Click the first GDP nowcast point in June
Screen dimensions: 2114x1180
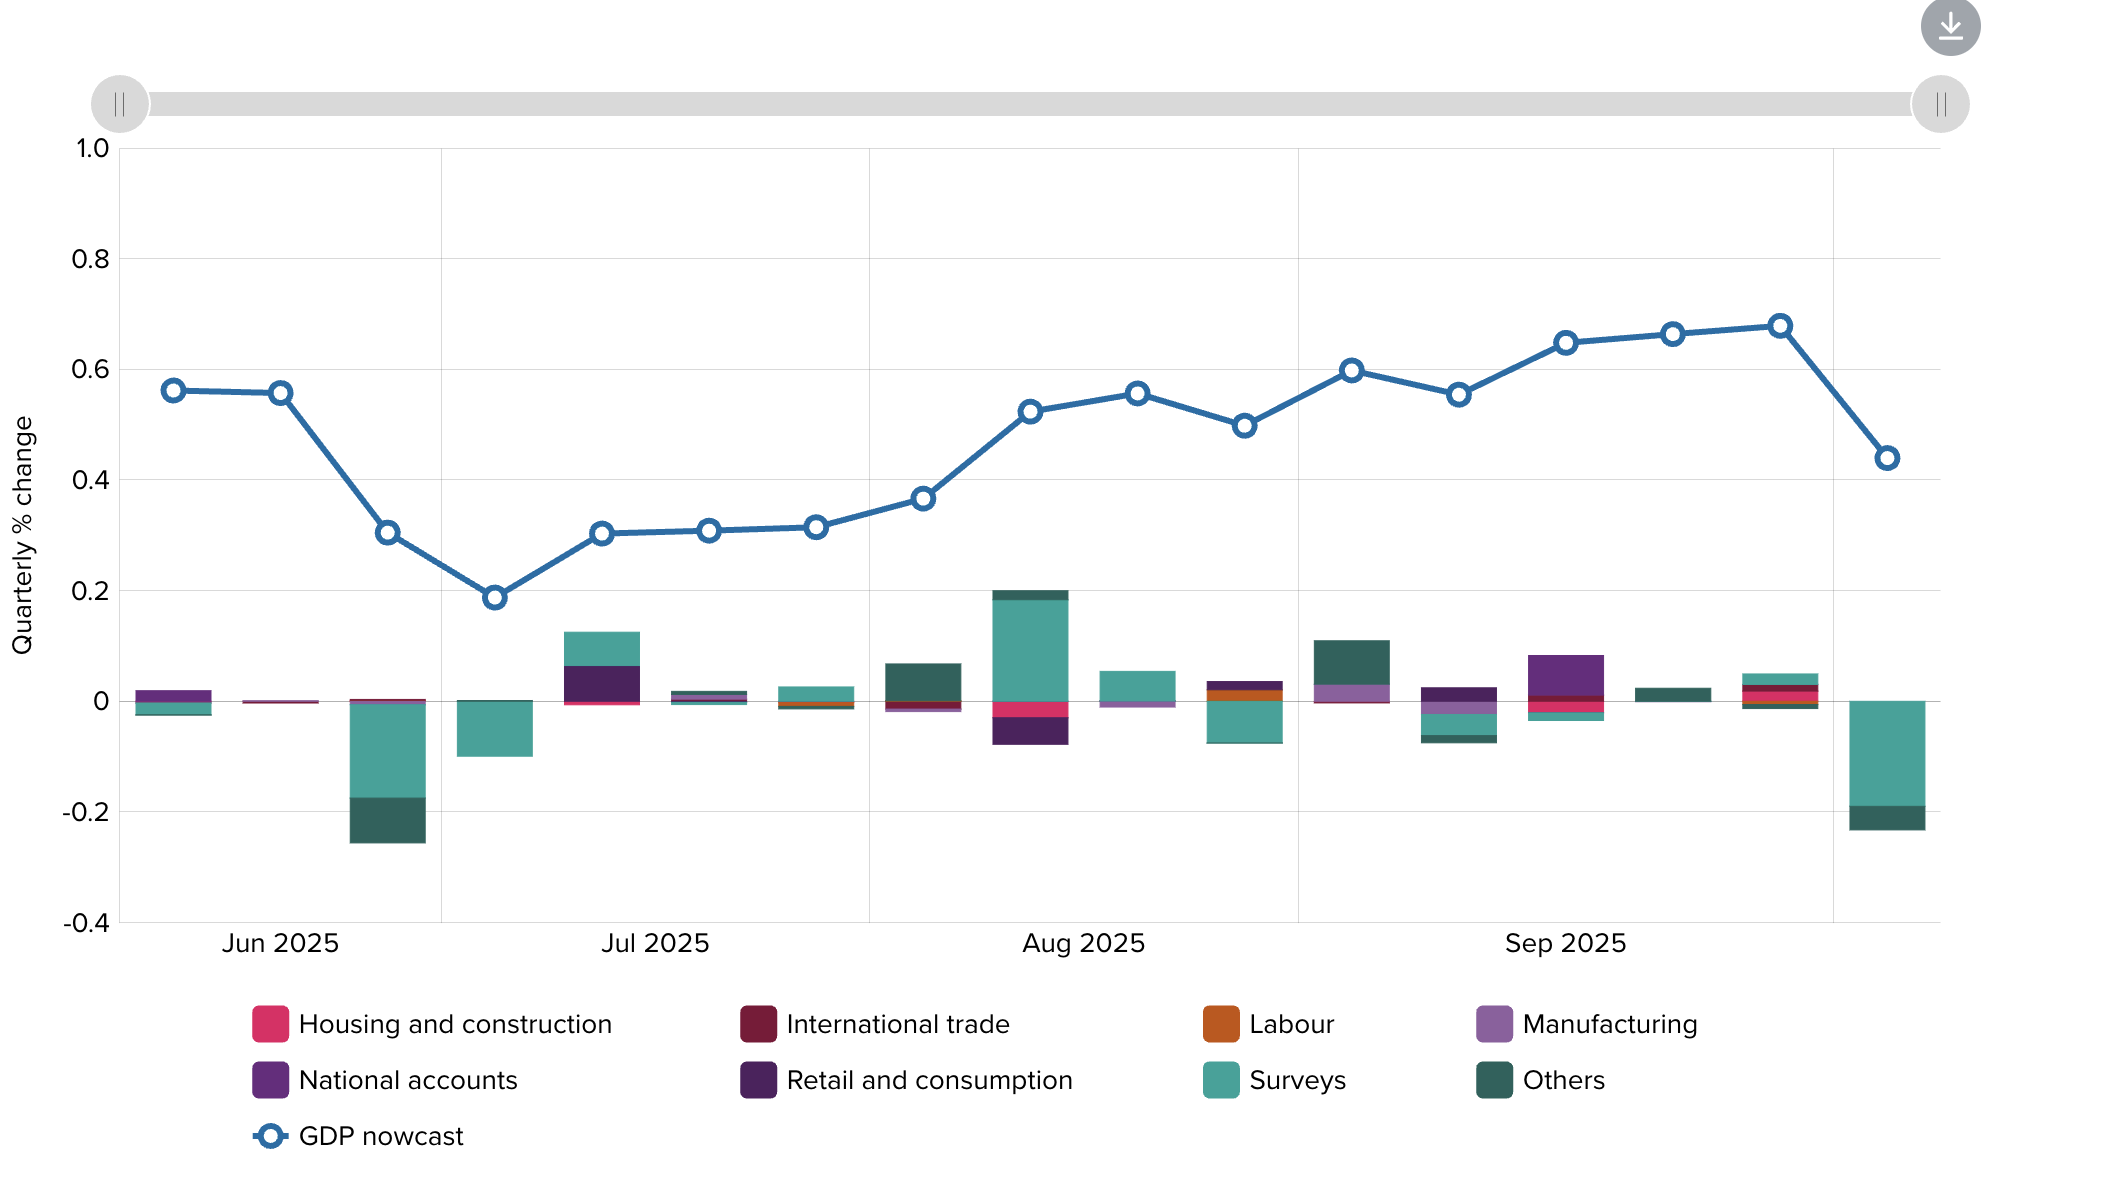173,390
